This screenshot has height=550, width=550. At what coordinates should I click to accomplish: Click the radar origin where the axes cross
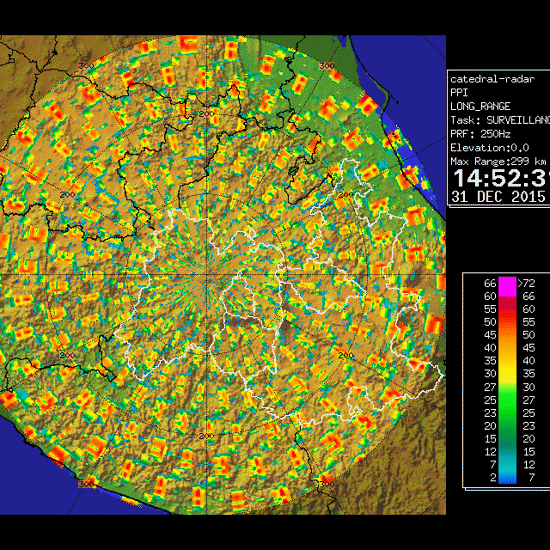tap(207, 274)
